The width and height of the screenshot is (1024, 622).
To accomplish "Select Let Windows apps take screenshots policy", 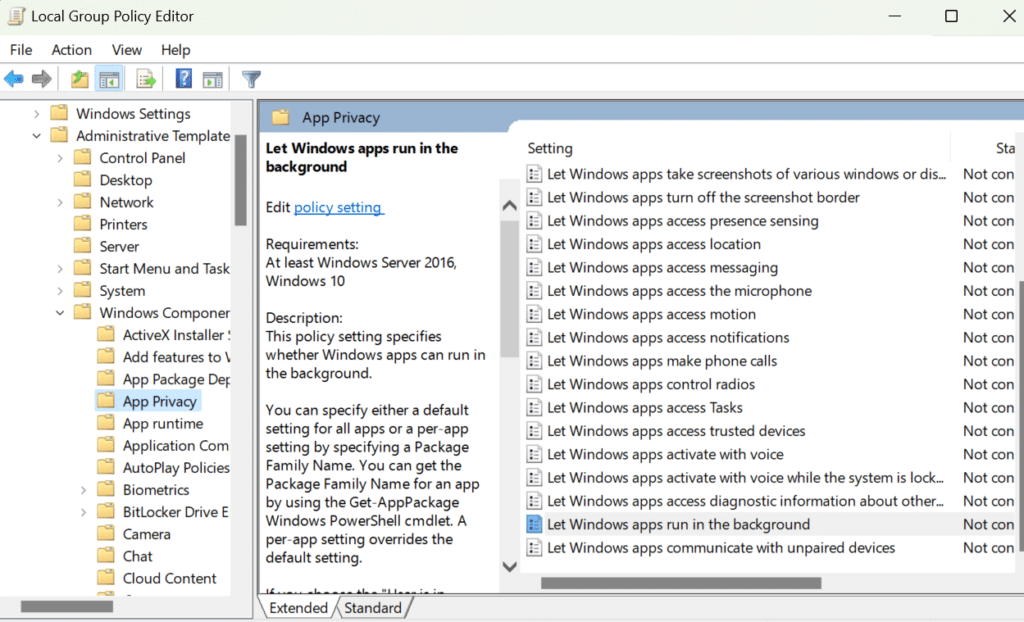I will pos(746,174).
